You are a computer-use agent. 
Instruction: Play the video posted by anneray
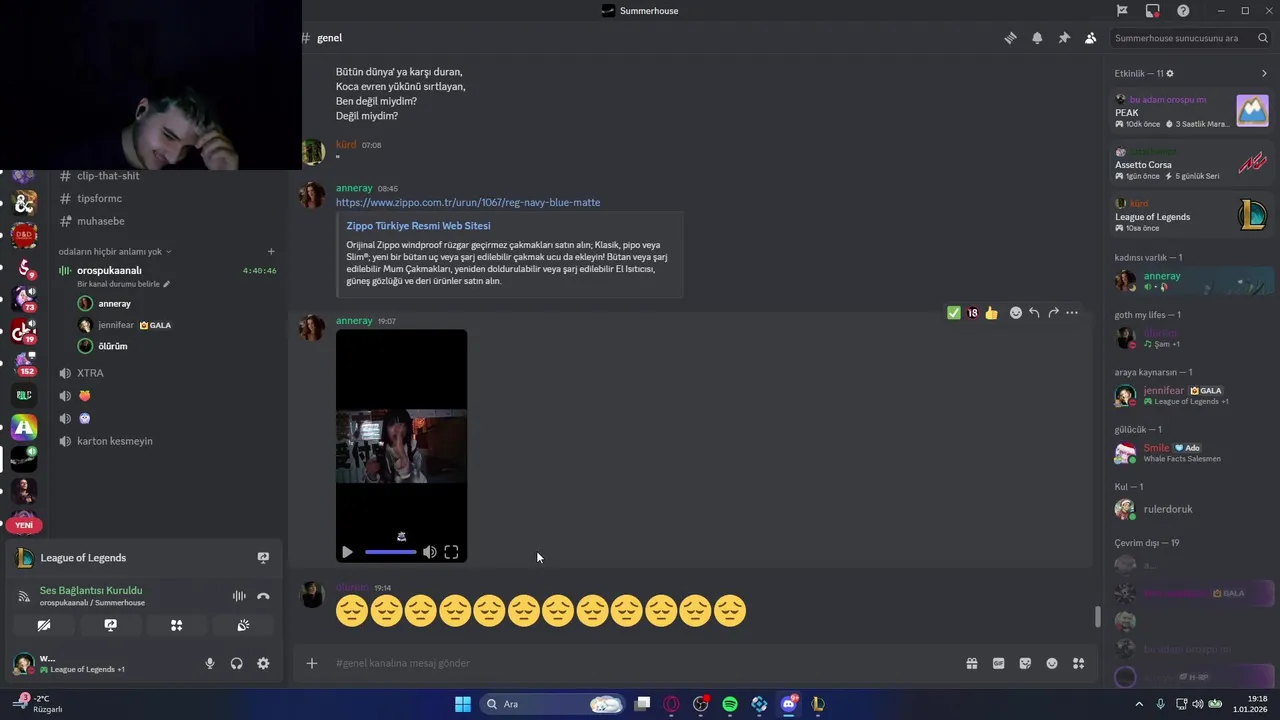tap(347, 552)
